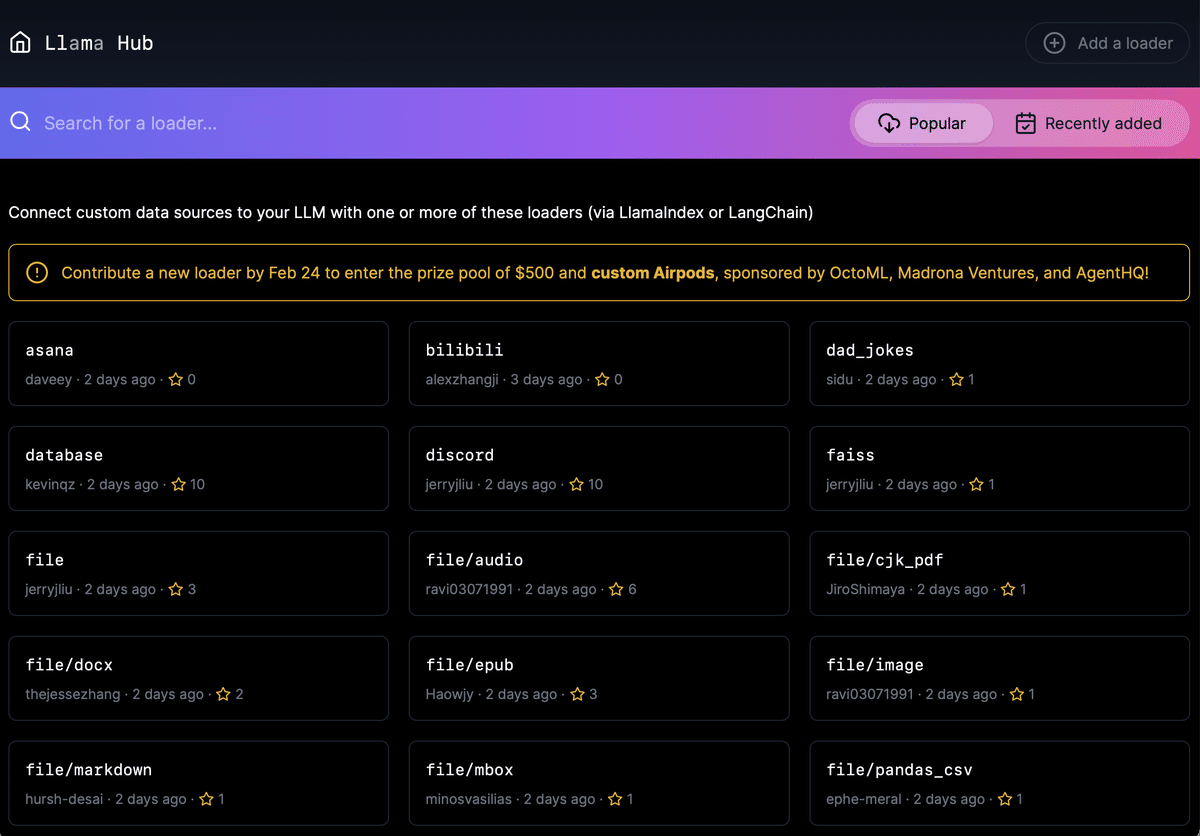The image size is (1200, 836).
Task: Click the plus icon on Add a loader
Action: [x=1054, y=43]
